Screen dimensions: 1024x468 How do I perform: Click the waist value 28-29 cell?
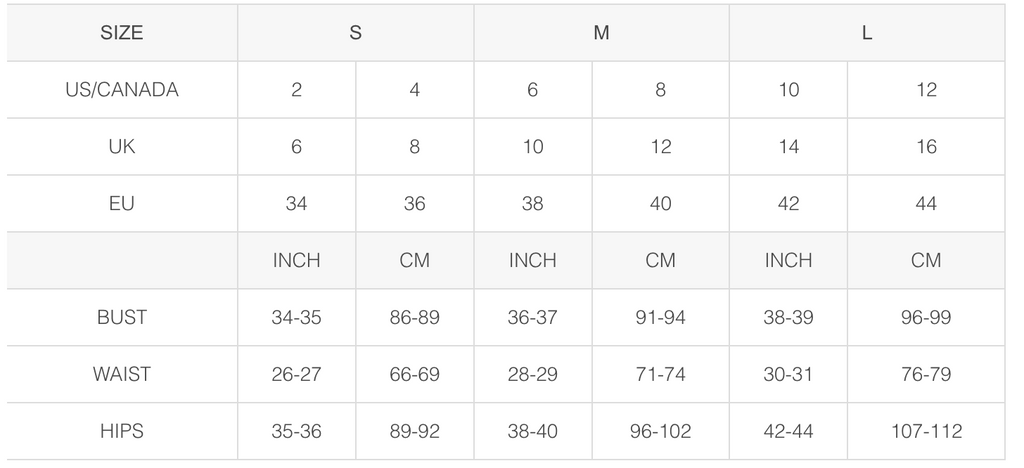click(x=533, y=374)
